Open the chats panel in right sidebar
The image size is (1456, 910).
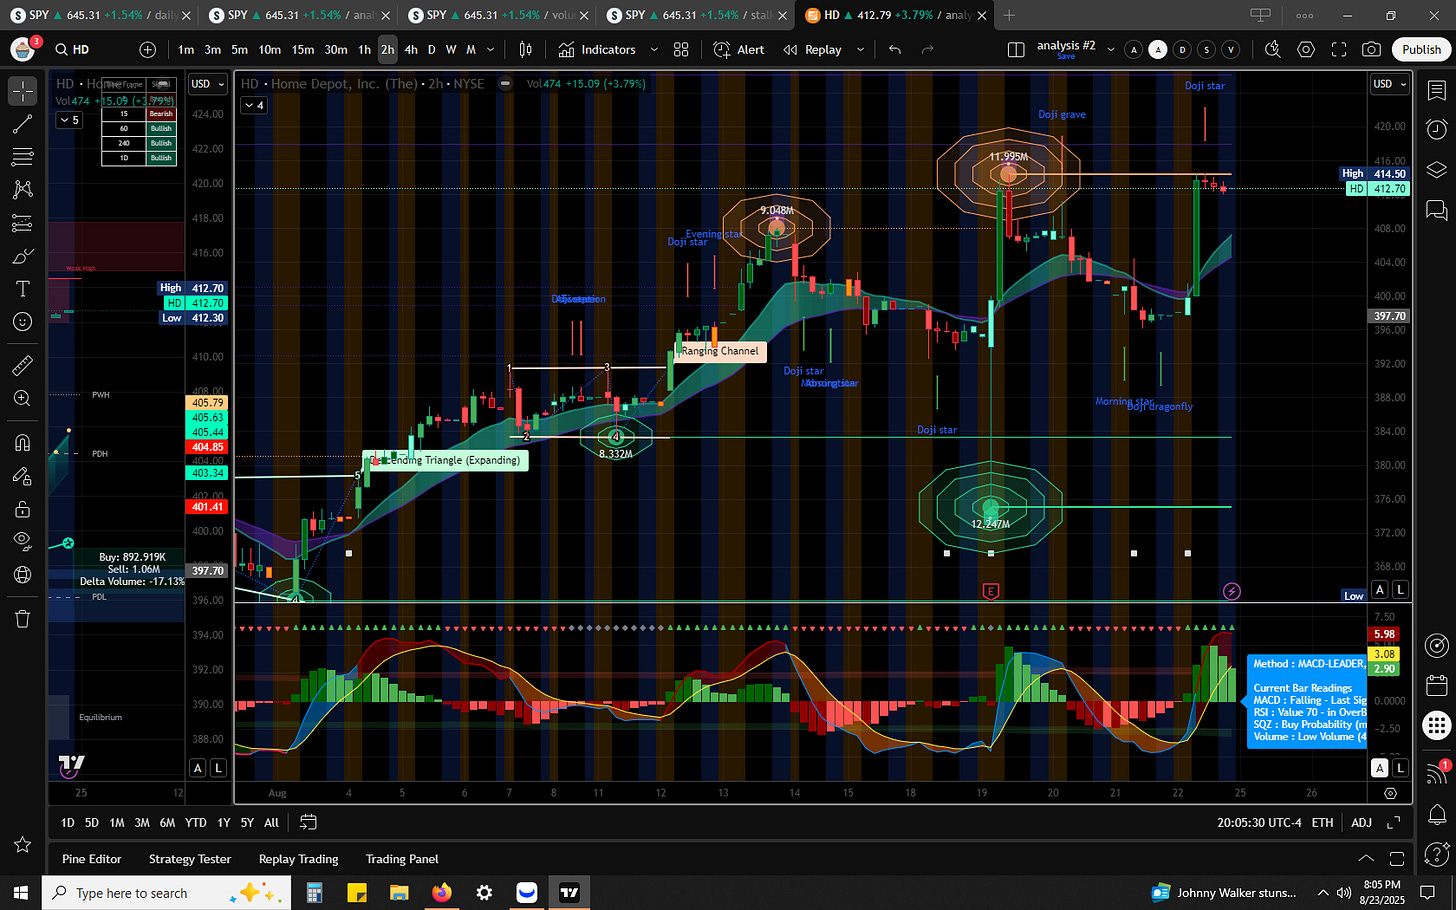pyautogui.click(x=1437, y=210)
